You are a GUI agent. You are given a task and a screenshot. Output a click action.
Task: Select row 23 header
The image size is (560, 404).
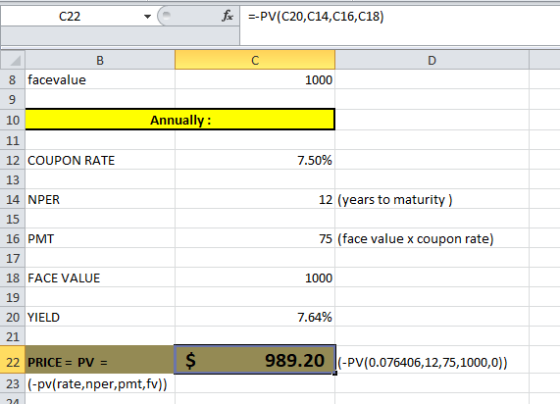tap(12, 384)
